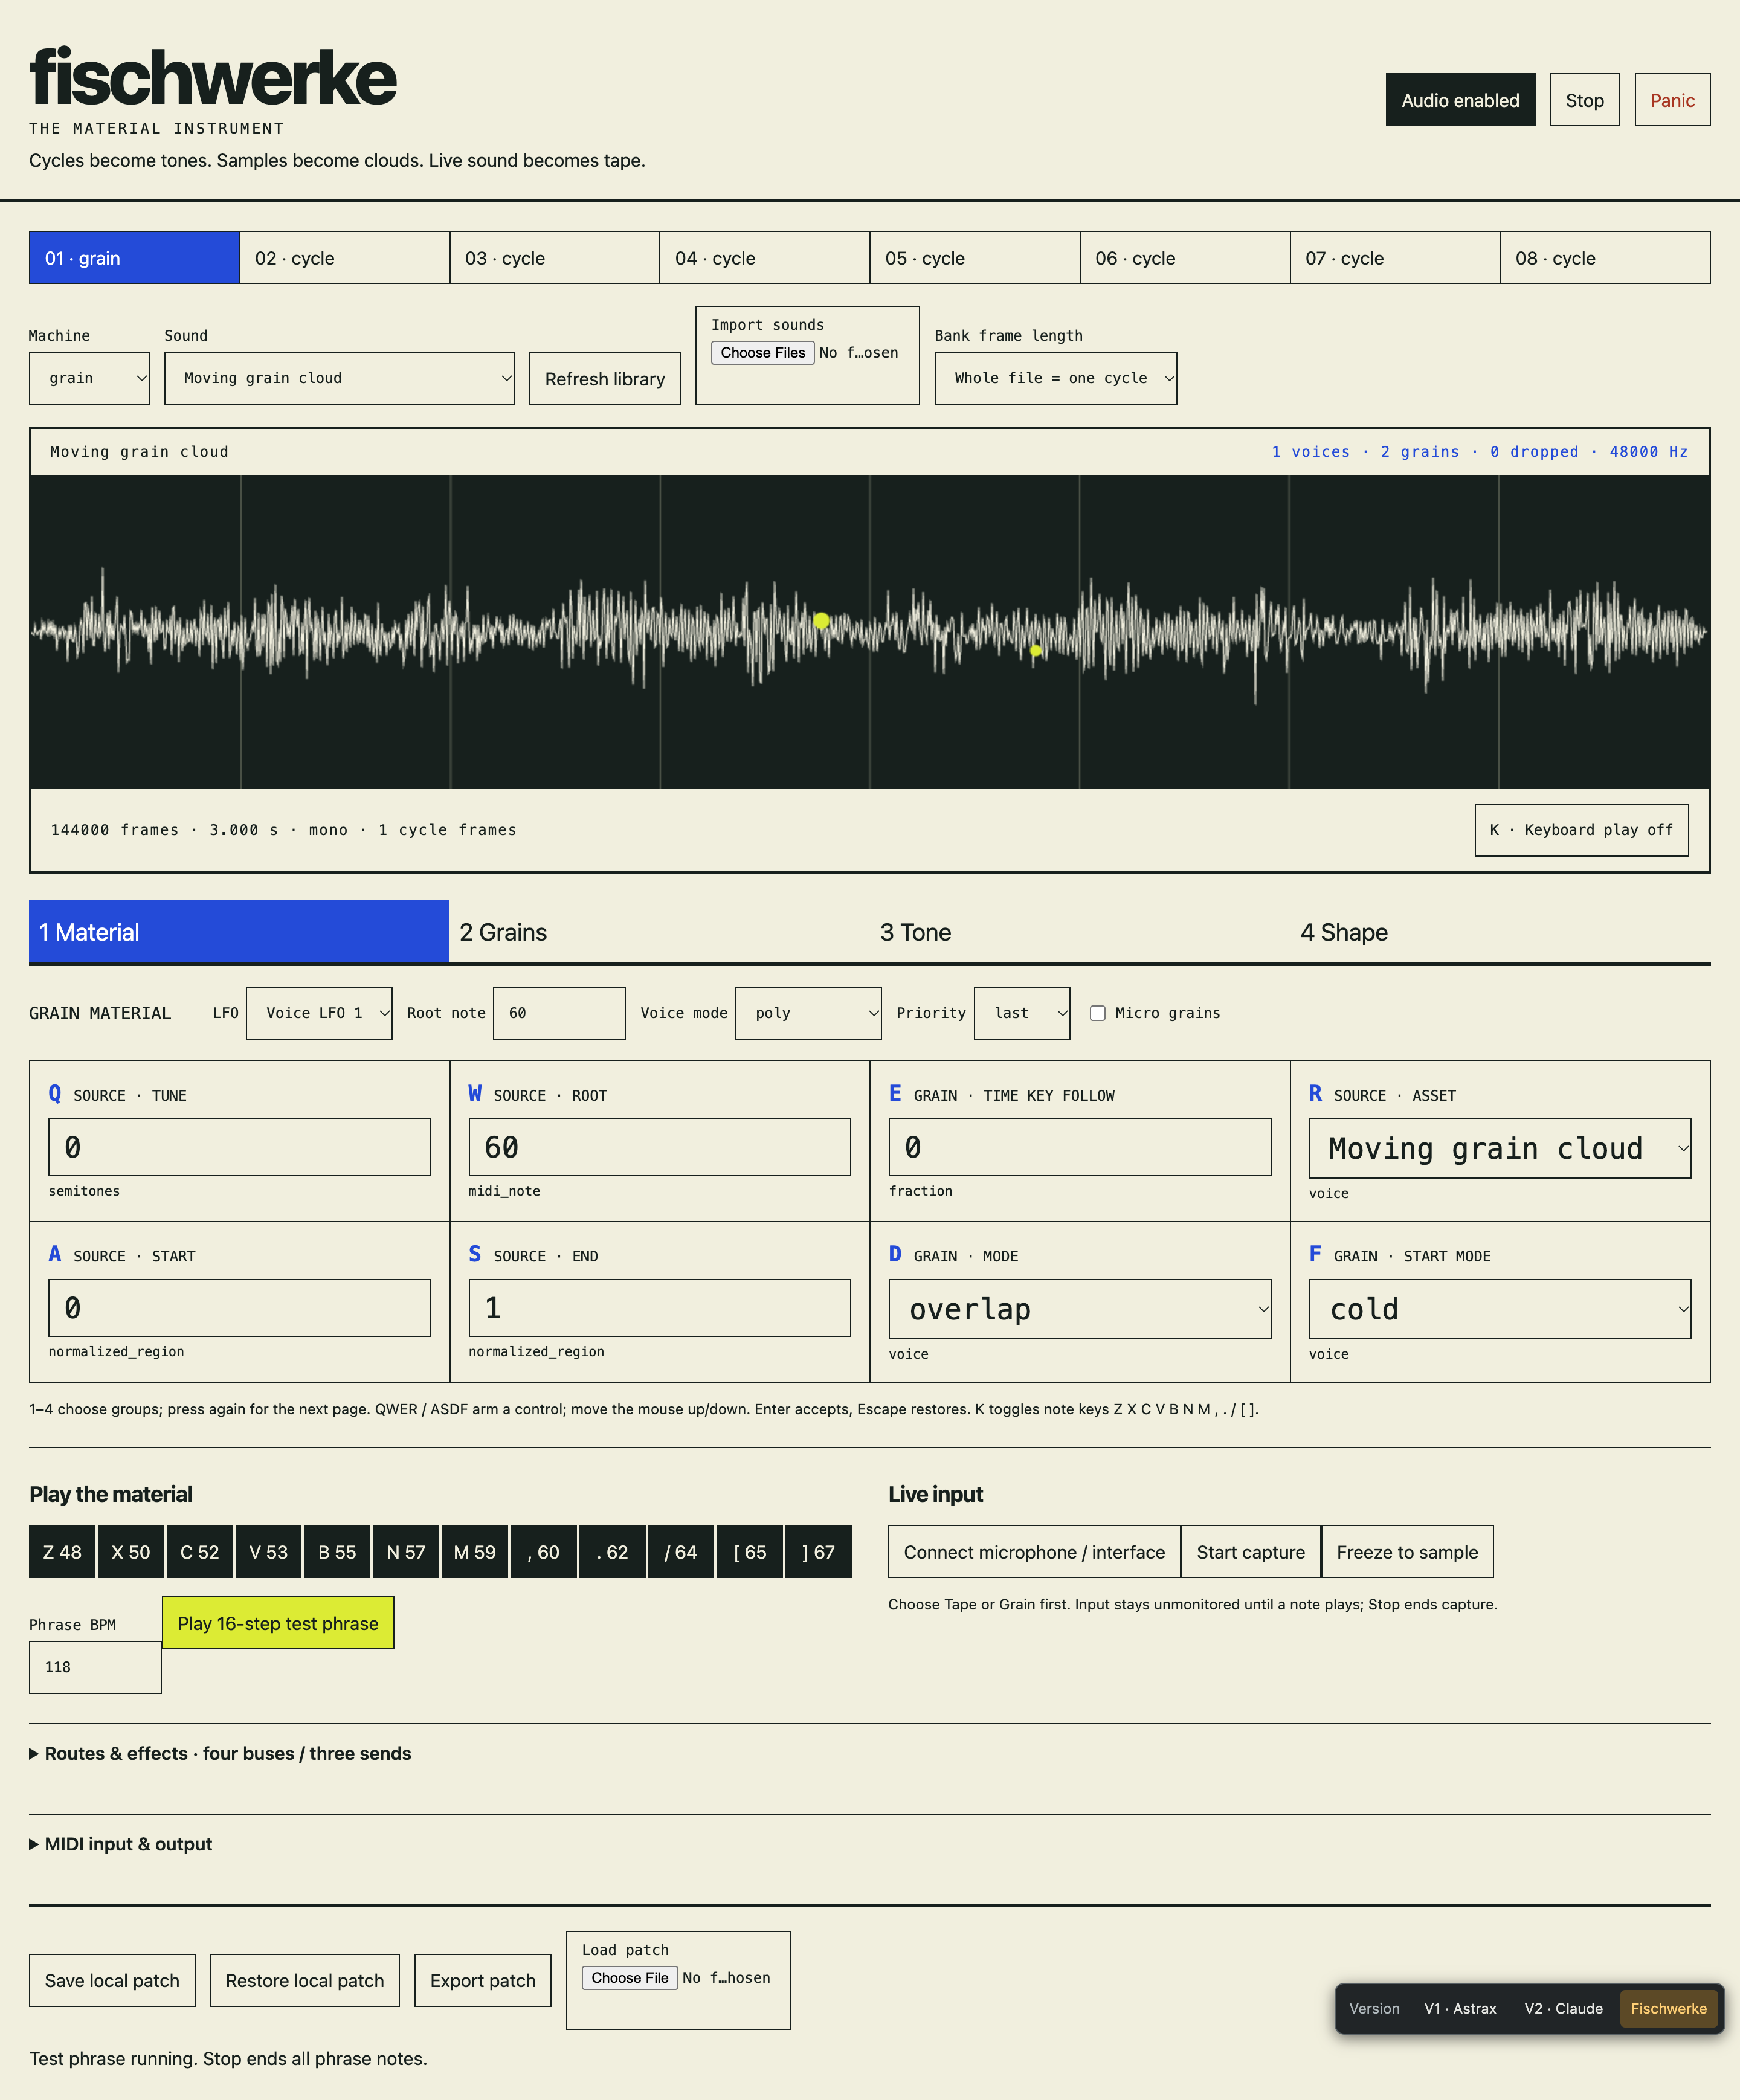Switch to the 2 Grains tab

tap(659, 932)
